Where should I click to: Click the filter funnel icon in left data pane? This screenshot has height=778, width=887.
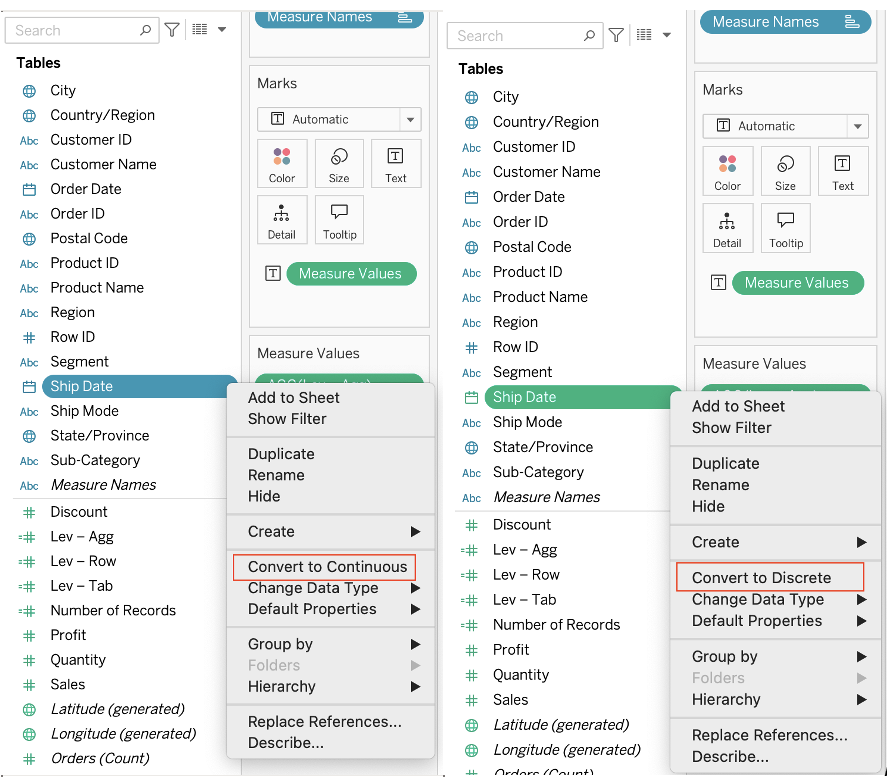172,29
